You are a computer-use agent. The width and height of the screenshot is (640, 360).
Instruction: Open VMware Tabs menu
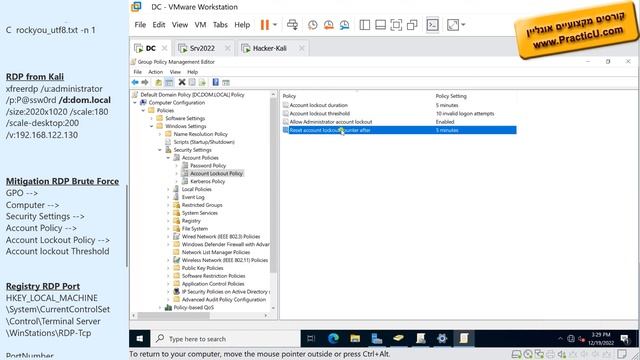coord(220,25)
